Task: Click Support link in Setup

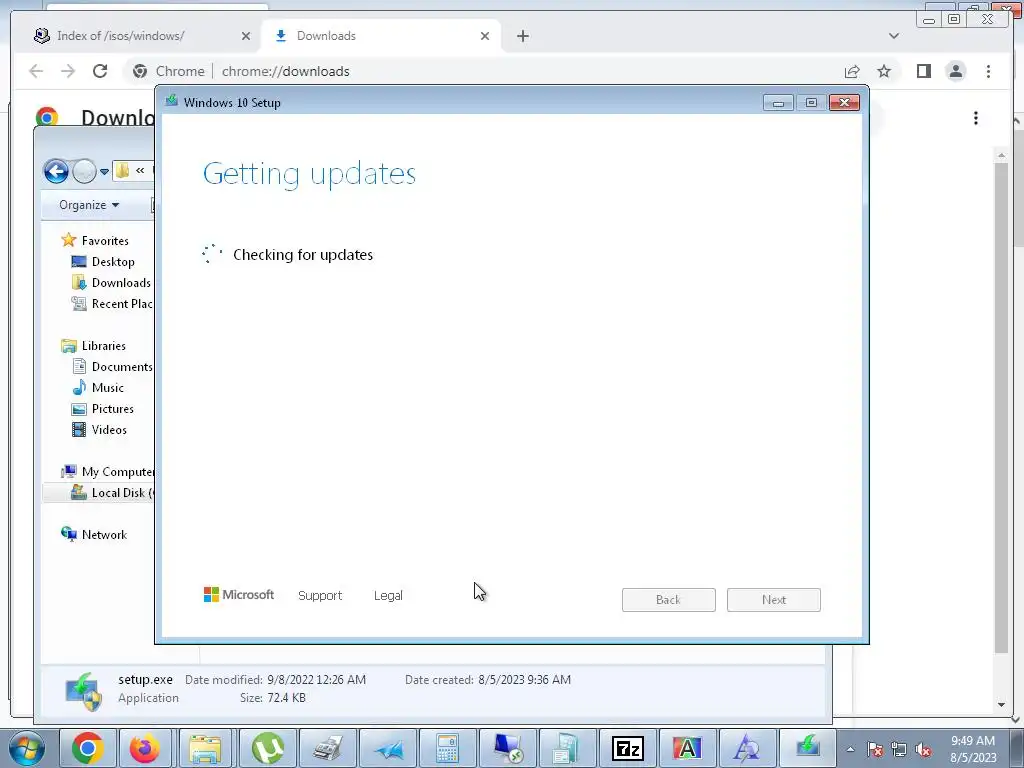Action: (320, 596)
